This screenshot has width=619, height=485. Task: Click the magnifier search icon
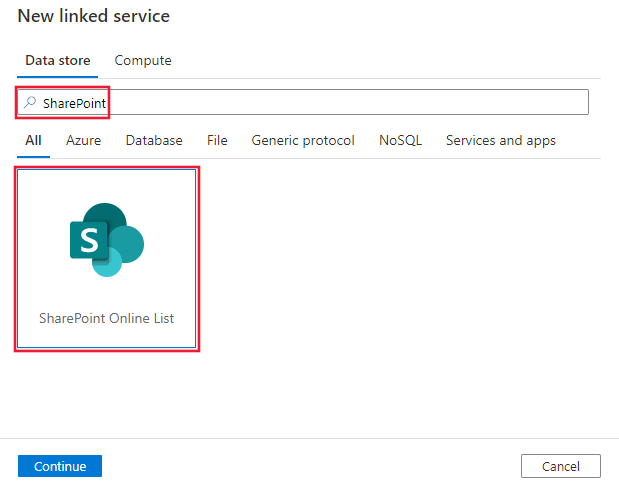(x=31, y=103)
